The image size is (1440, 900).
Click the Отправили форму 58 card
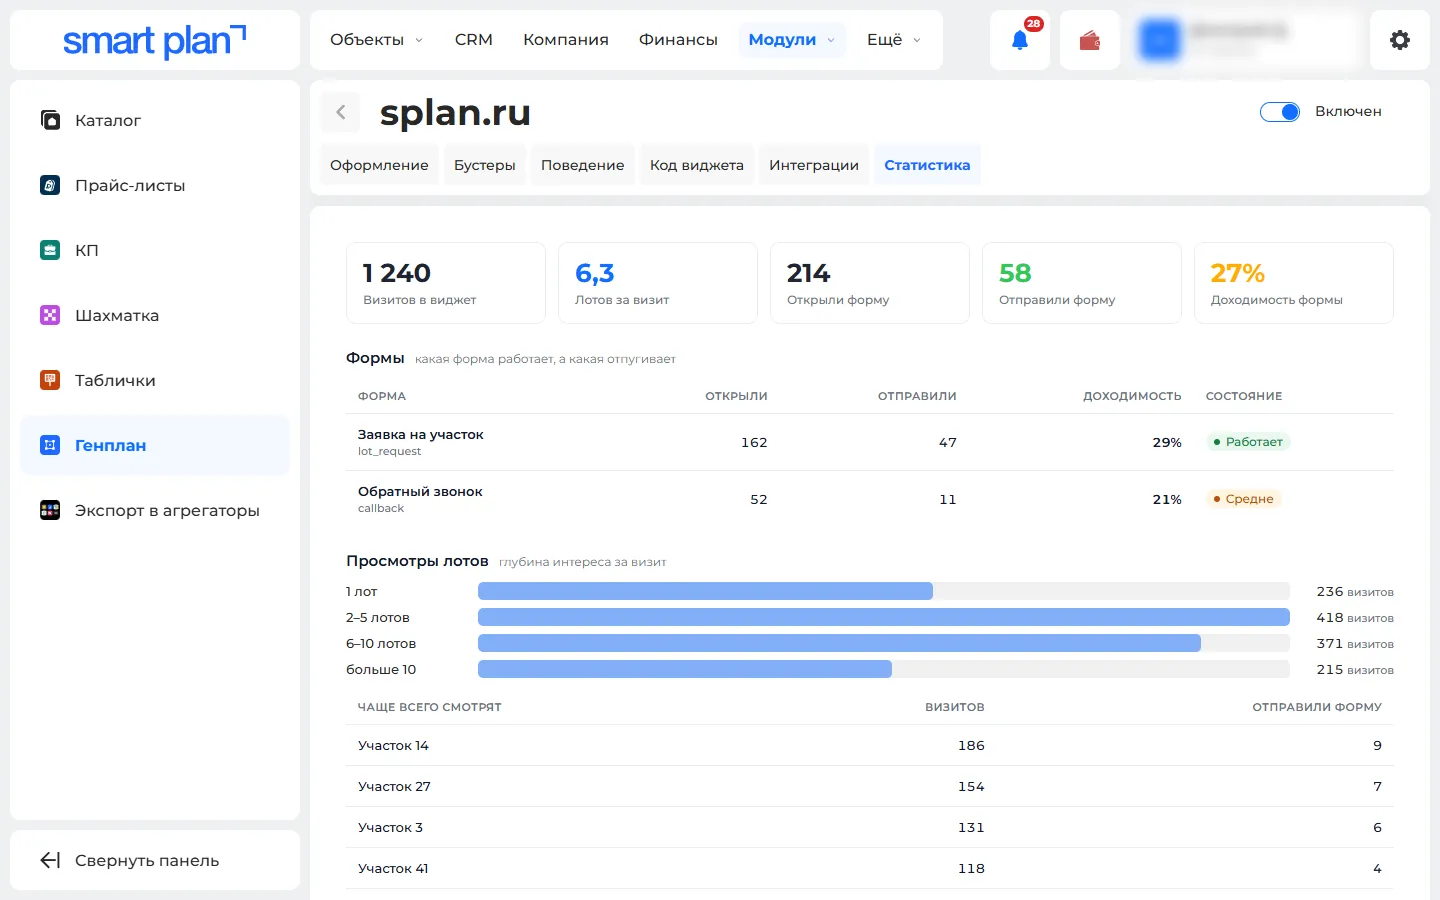pos(1082,283)
